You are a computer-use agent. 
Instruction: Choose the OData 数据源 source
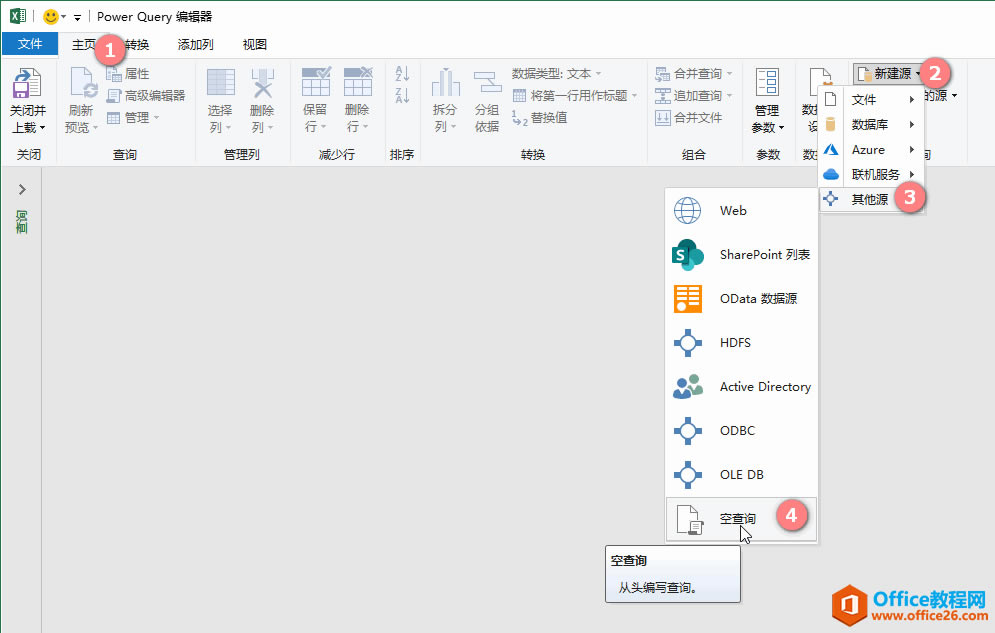[741, 299]
